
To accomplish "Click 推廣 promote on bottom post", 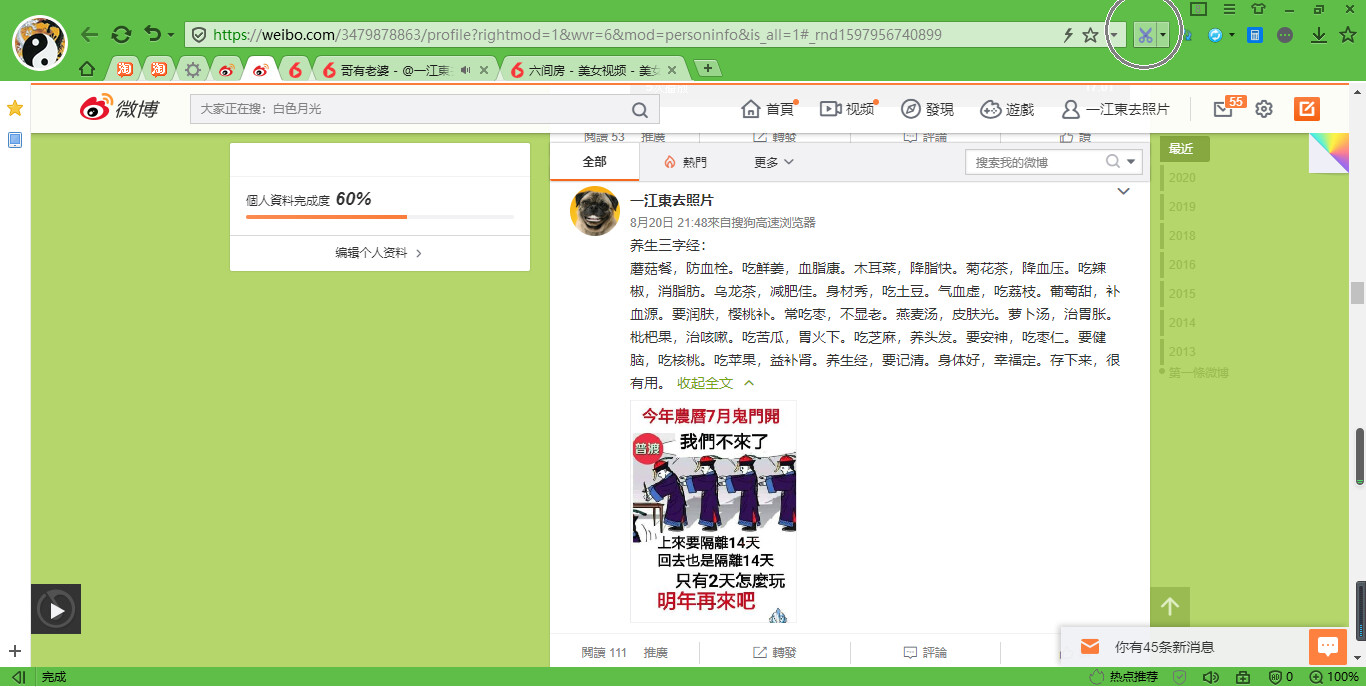I will (655, 652).
